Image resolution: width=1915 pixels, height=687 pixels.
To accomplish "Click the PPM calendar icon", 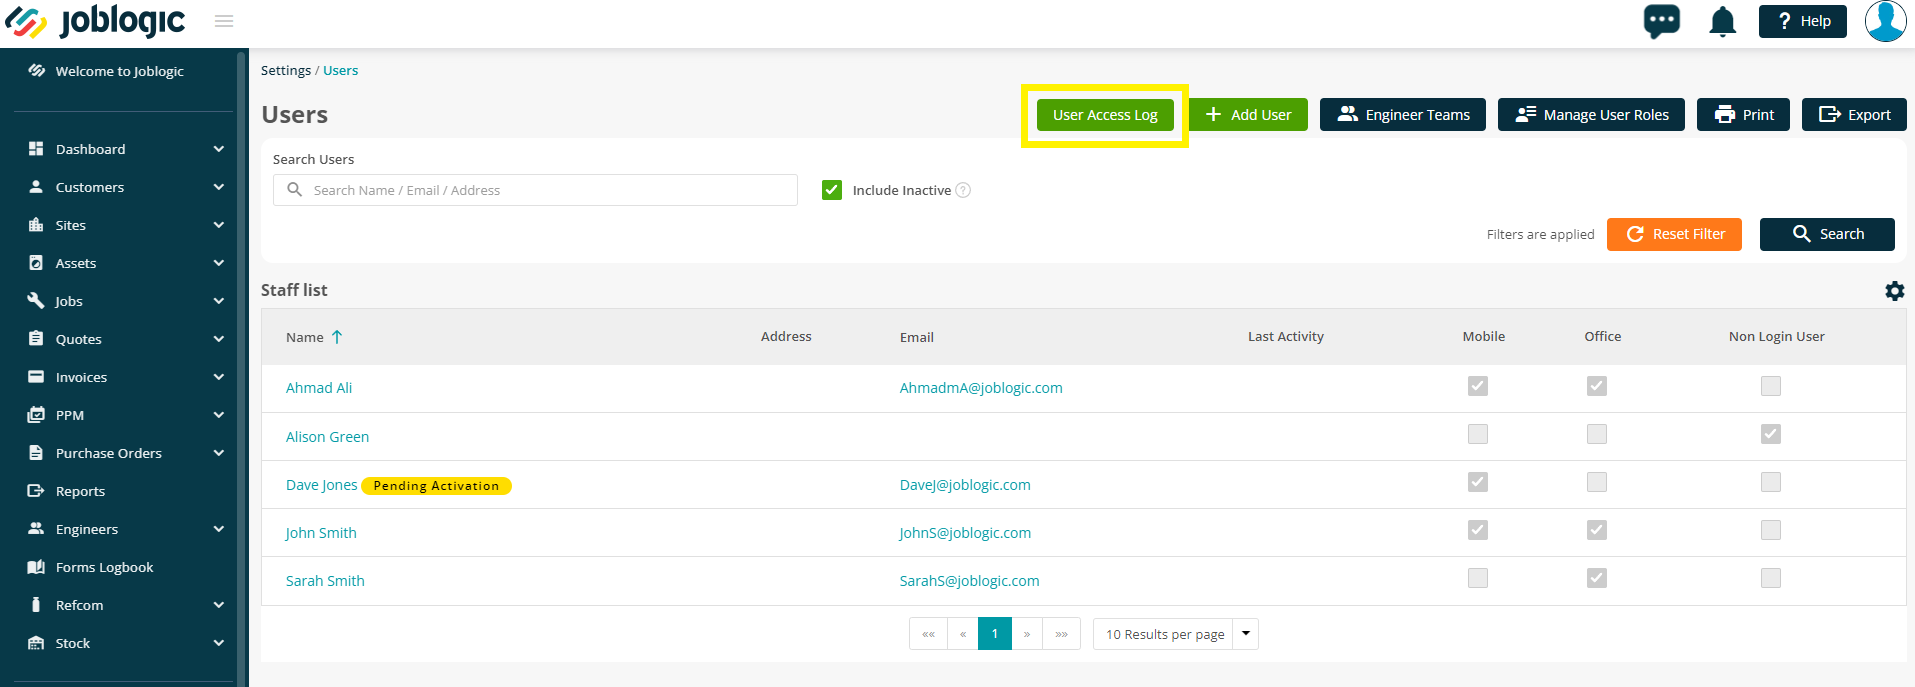I will click(36, 415).
